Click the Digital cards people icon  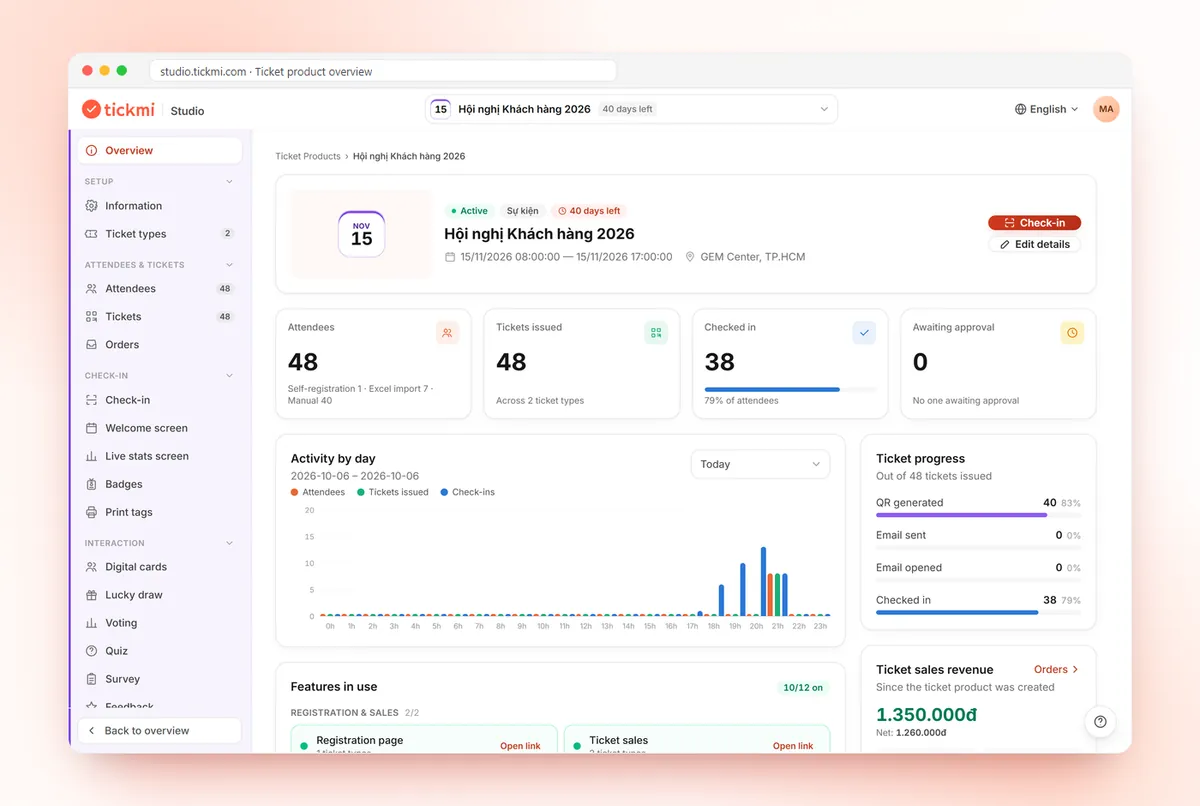(92, 567)
